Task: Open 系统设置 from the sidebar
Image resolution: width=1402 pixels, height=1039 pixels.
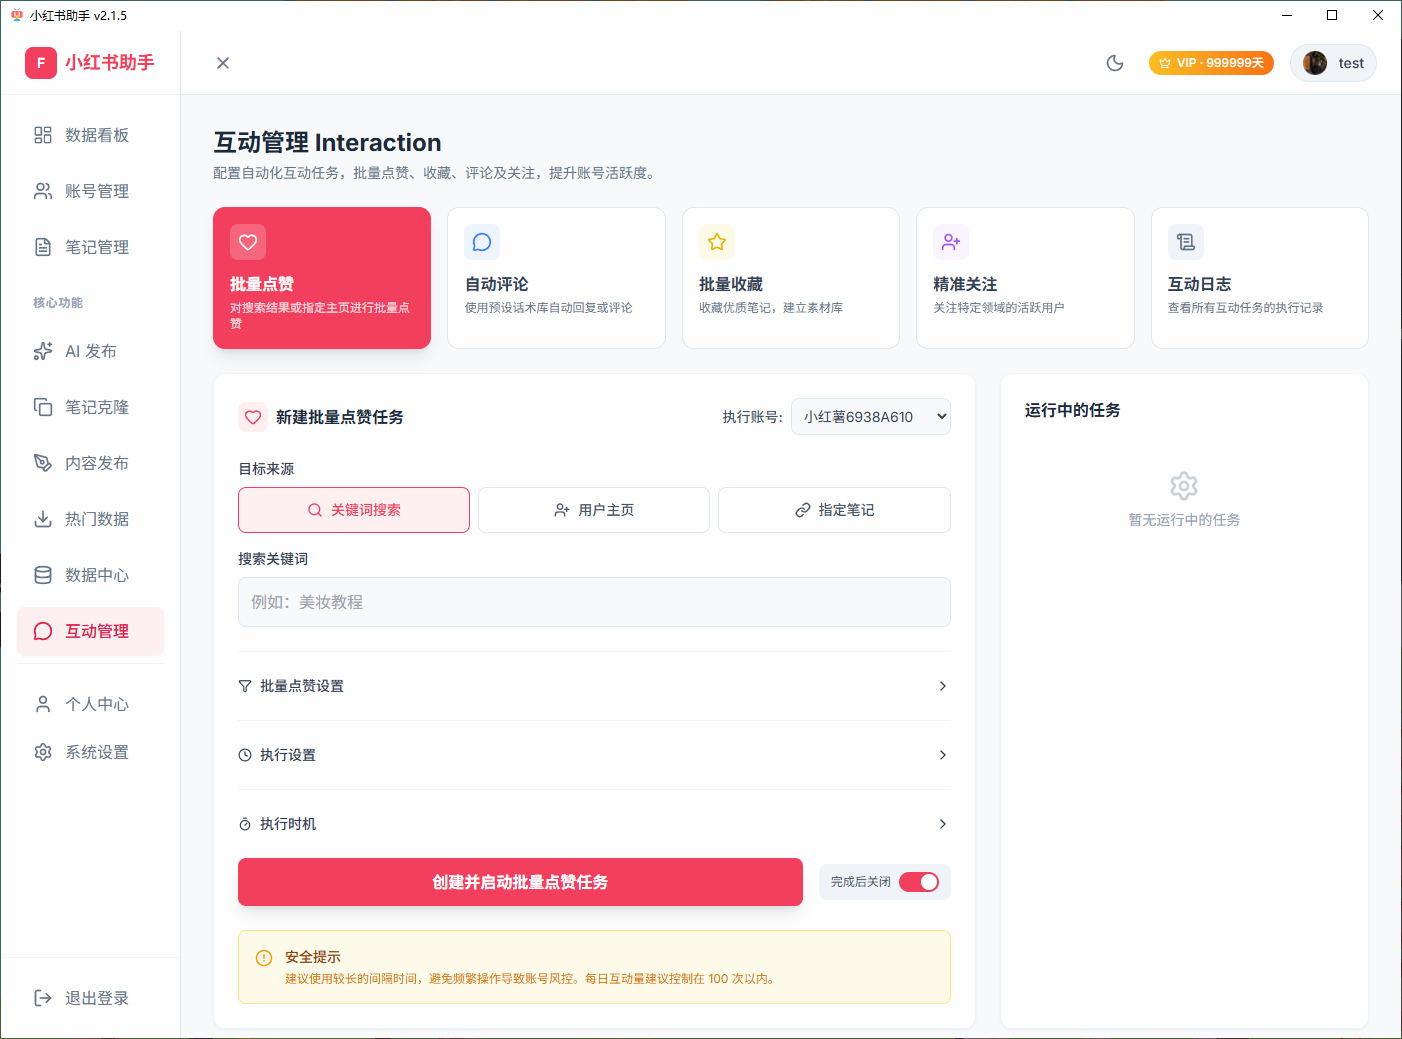Action: [x=89, y=751]
